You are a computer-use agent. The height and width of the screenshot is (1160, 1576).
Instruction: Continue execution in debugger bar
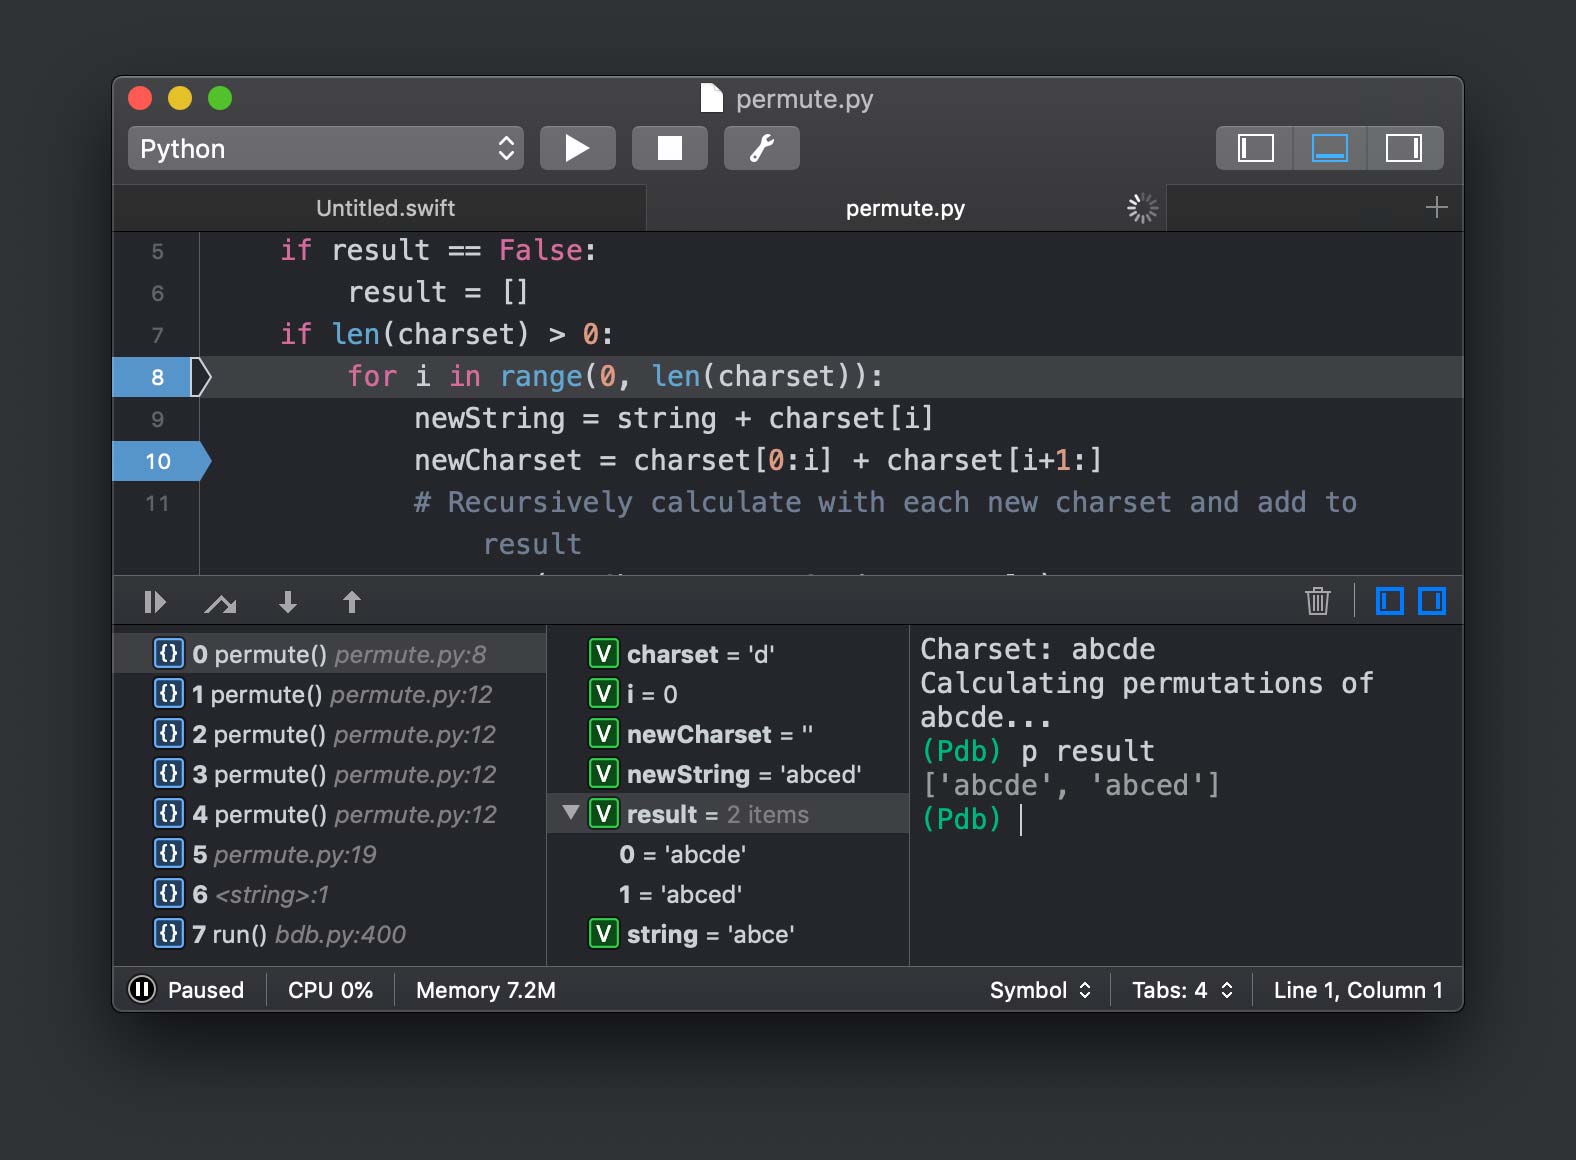click(x=154, y=602)
